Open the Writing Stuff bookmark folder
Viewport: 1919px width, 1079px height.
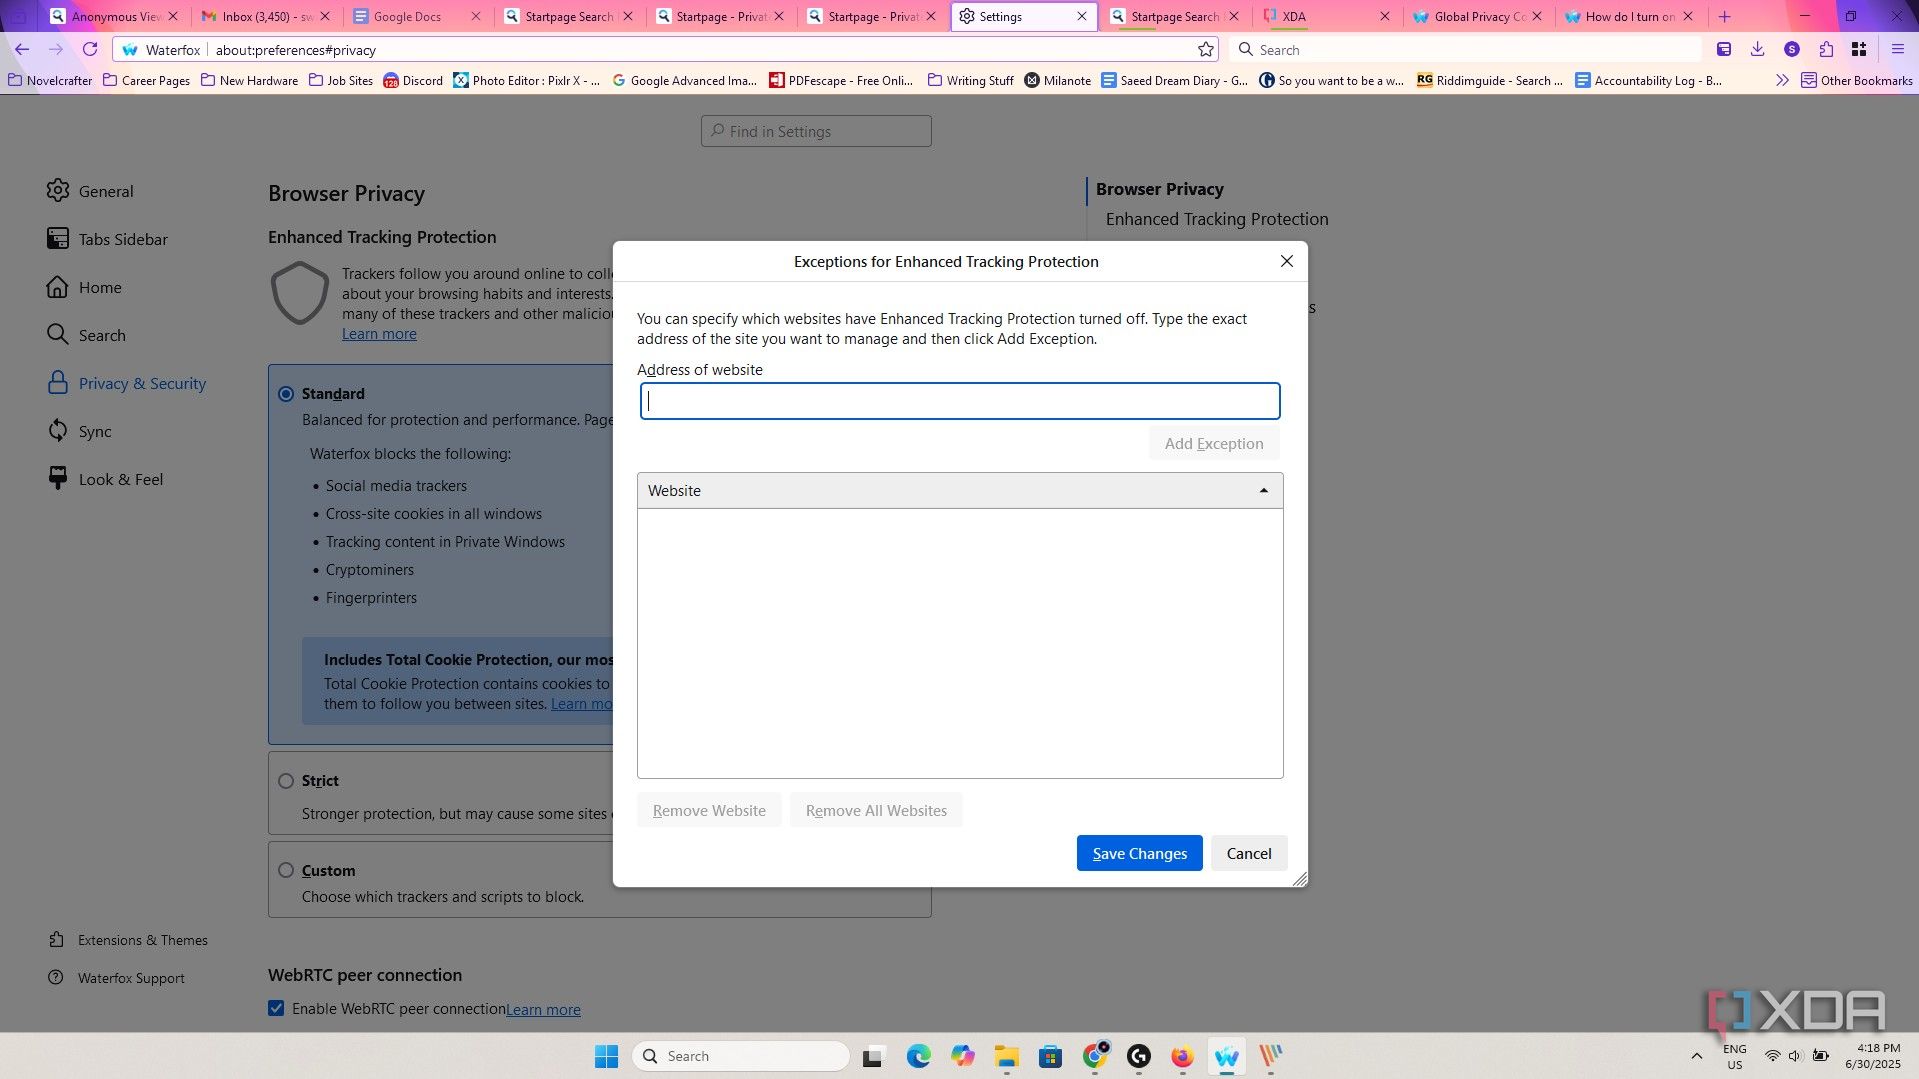click(x=970, y=80)
